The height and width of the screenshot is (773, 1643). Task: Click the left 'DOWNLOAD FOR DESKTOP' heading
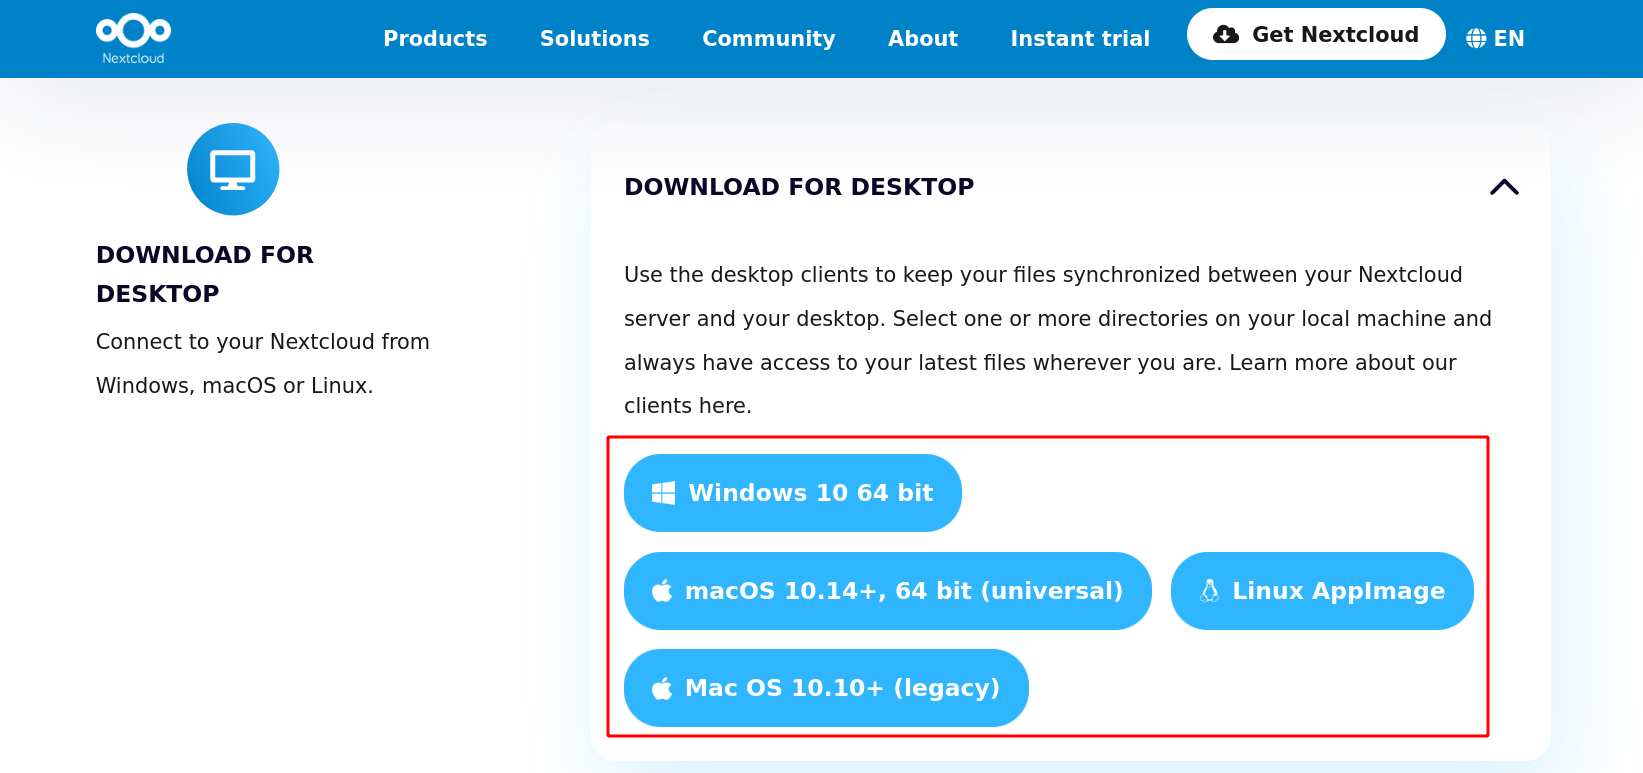pos(205,274)
